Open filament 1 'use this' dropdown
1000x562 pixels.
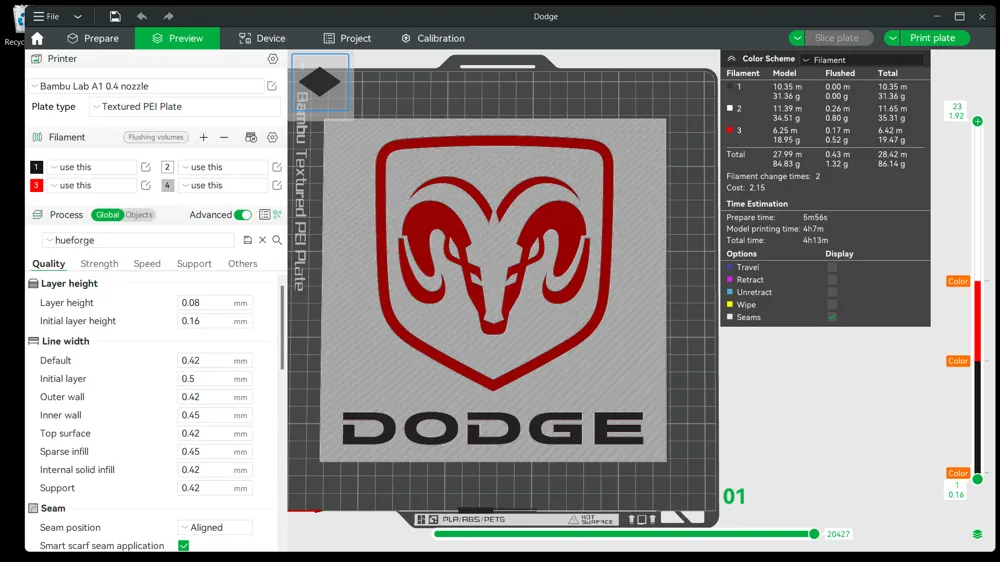pyautogui.click(x=92, y=167)
